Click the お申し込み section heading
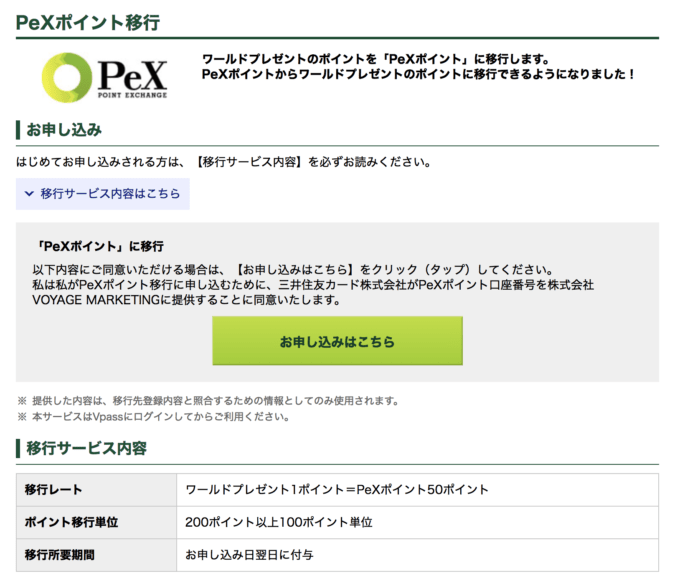680x581 pixels. click(x=64, y=130)
